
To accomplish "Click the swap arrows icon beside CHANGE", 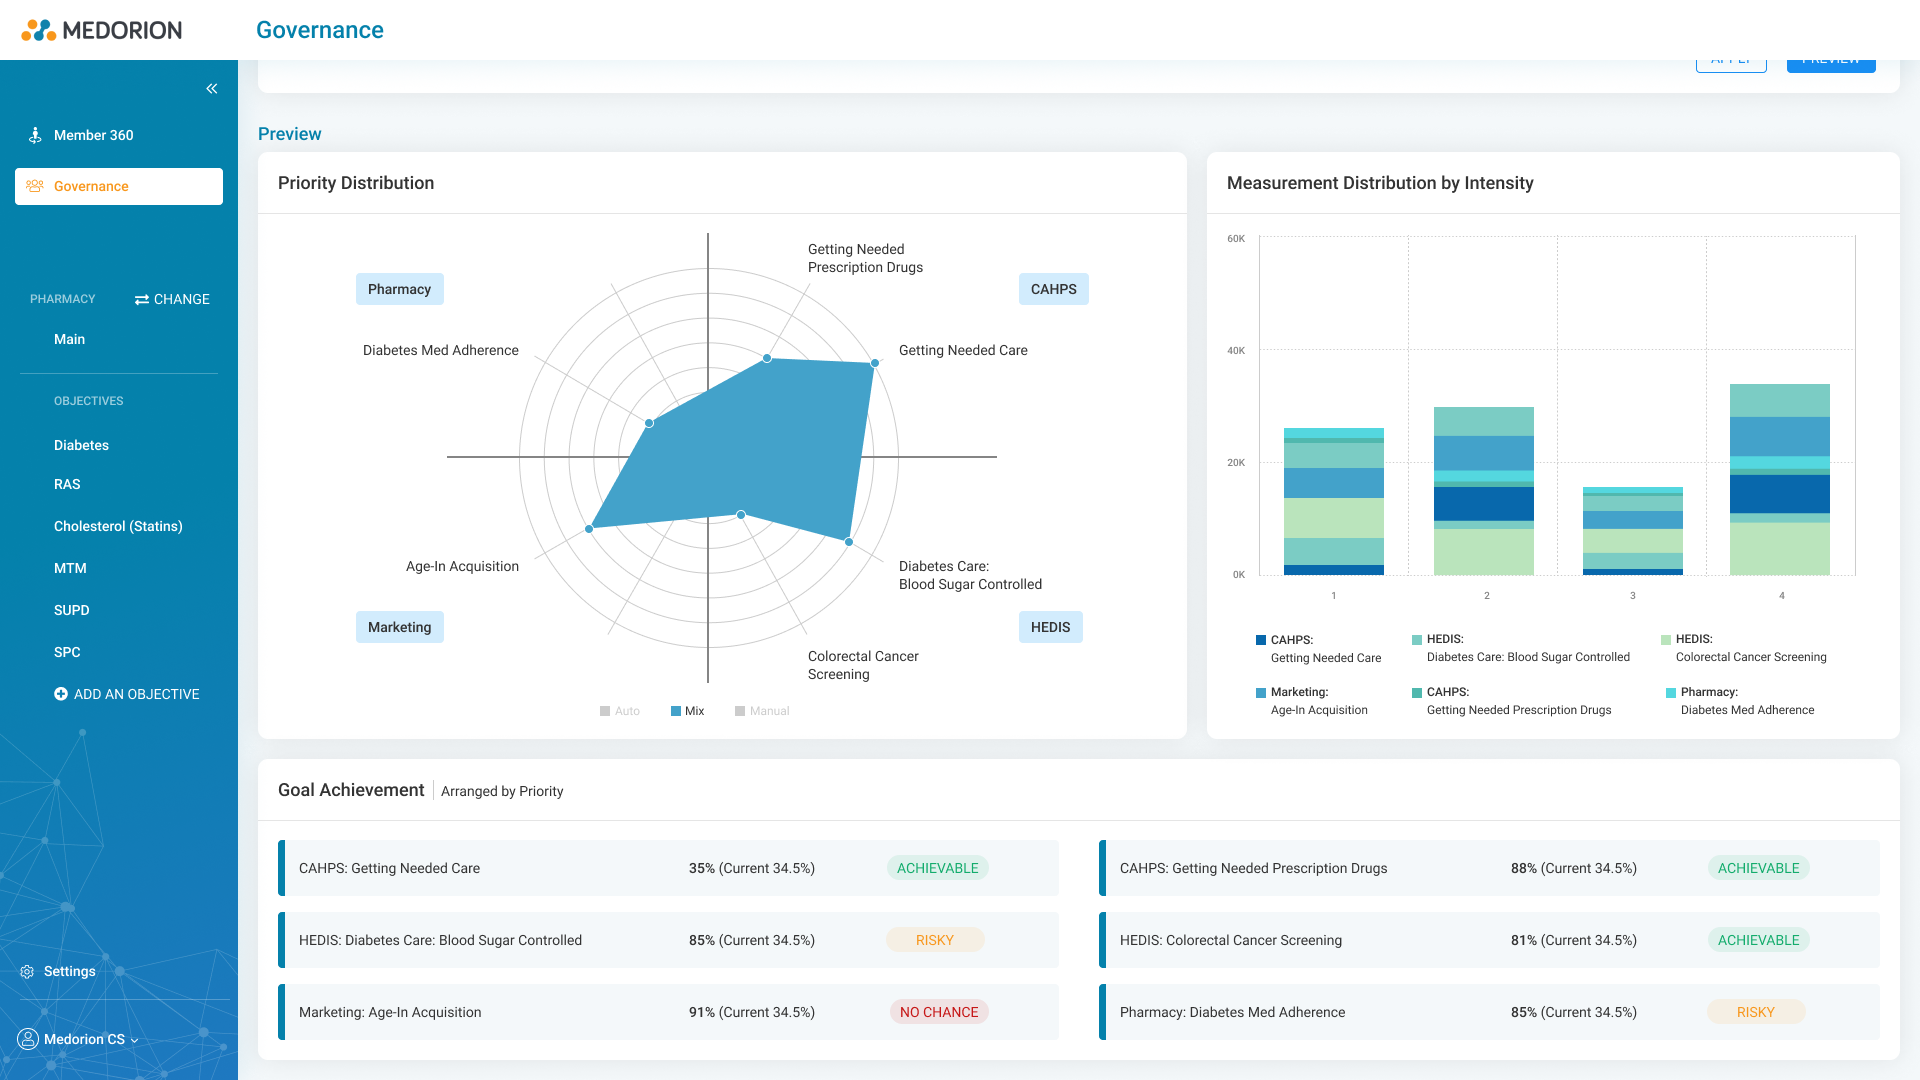I will (142, 300).
